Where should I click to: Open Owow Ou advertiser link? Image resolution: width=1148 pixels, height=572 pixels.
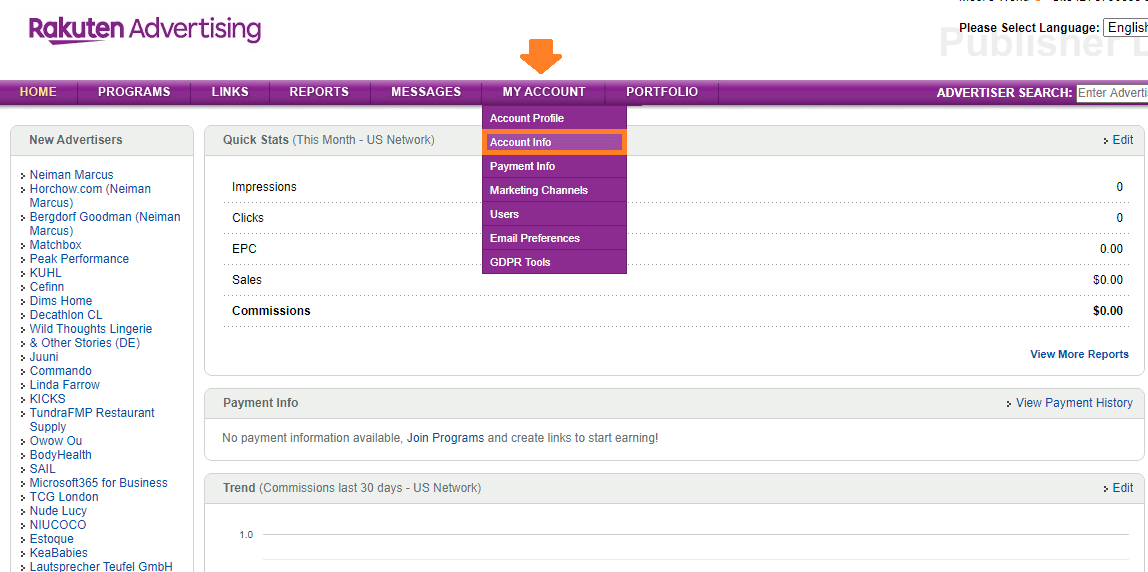click(56, 441)
